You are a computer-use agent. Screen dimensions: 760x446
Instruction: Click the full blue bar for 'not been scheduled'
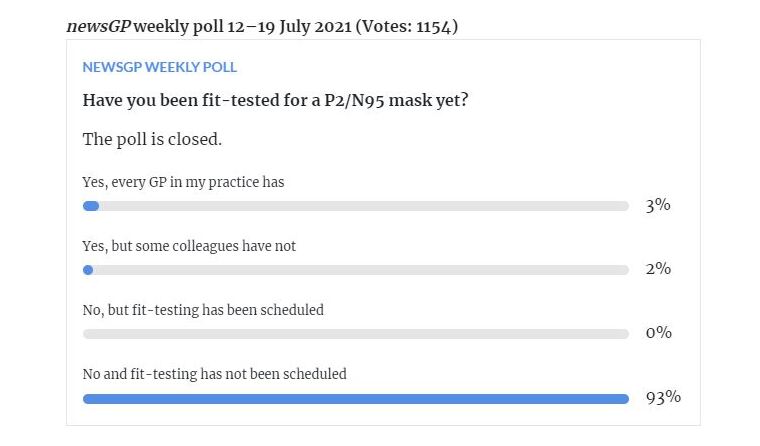(355, 398)
